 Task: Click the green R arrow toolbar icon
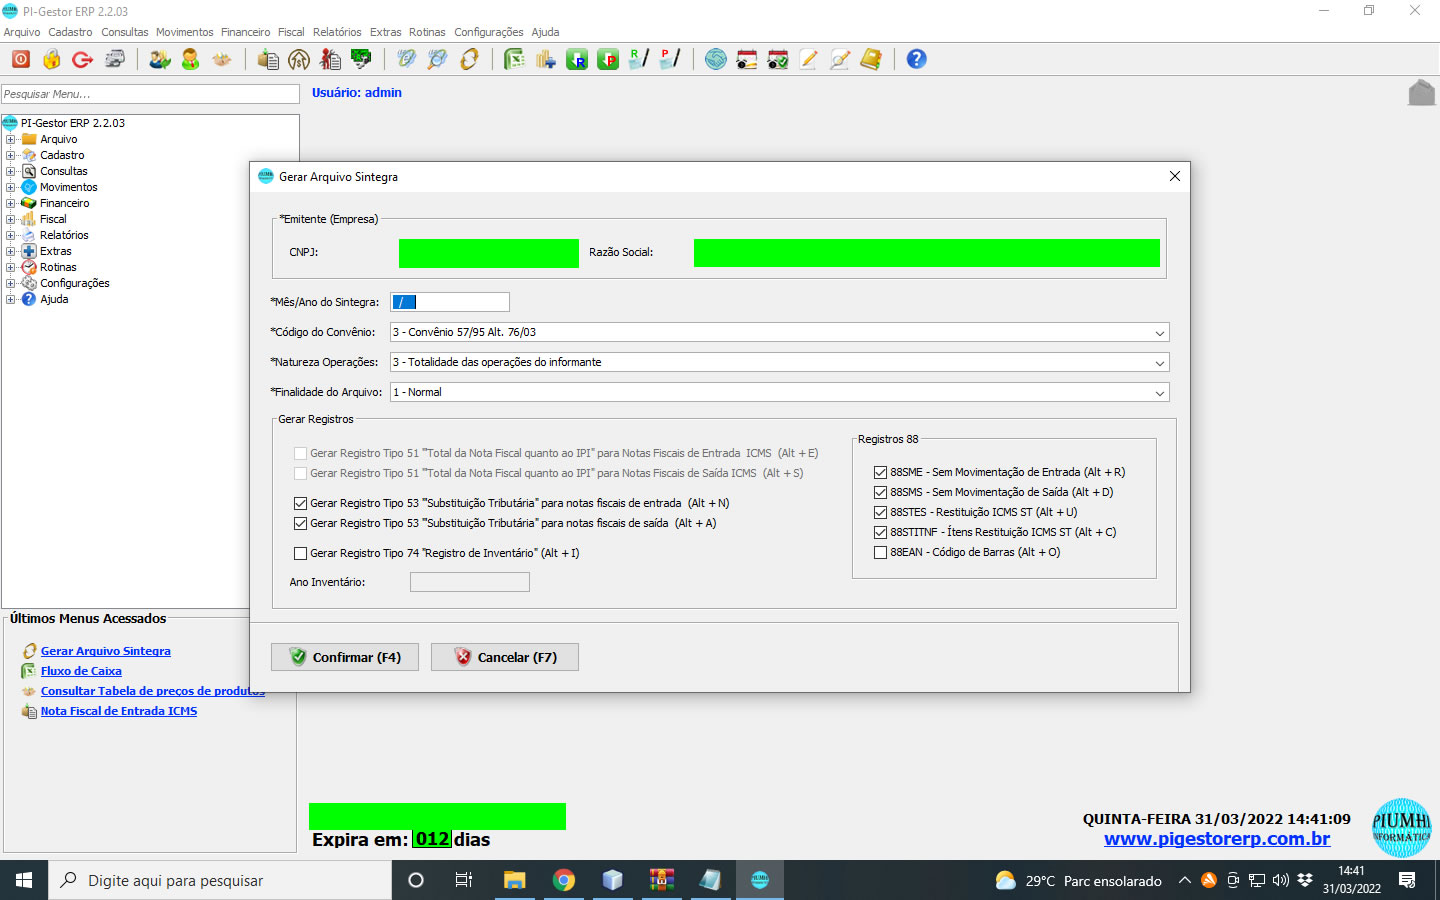(577, 59)
